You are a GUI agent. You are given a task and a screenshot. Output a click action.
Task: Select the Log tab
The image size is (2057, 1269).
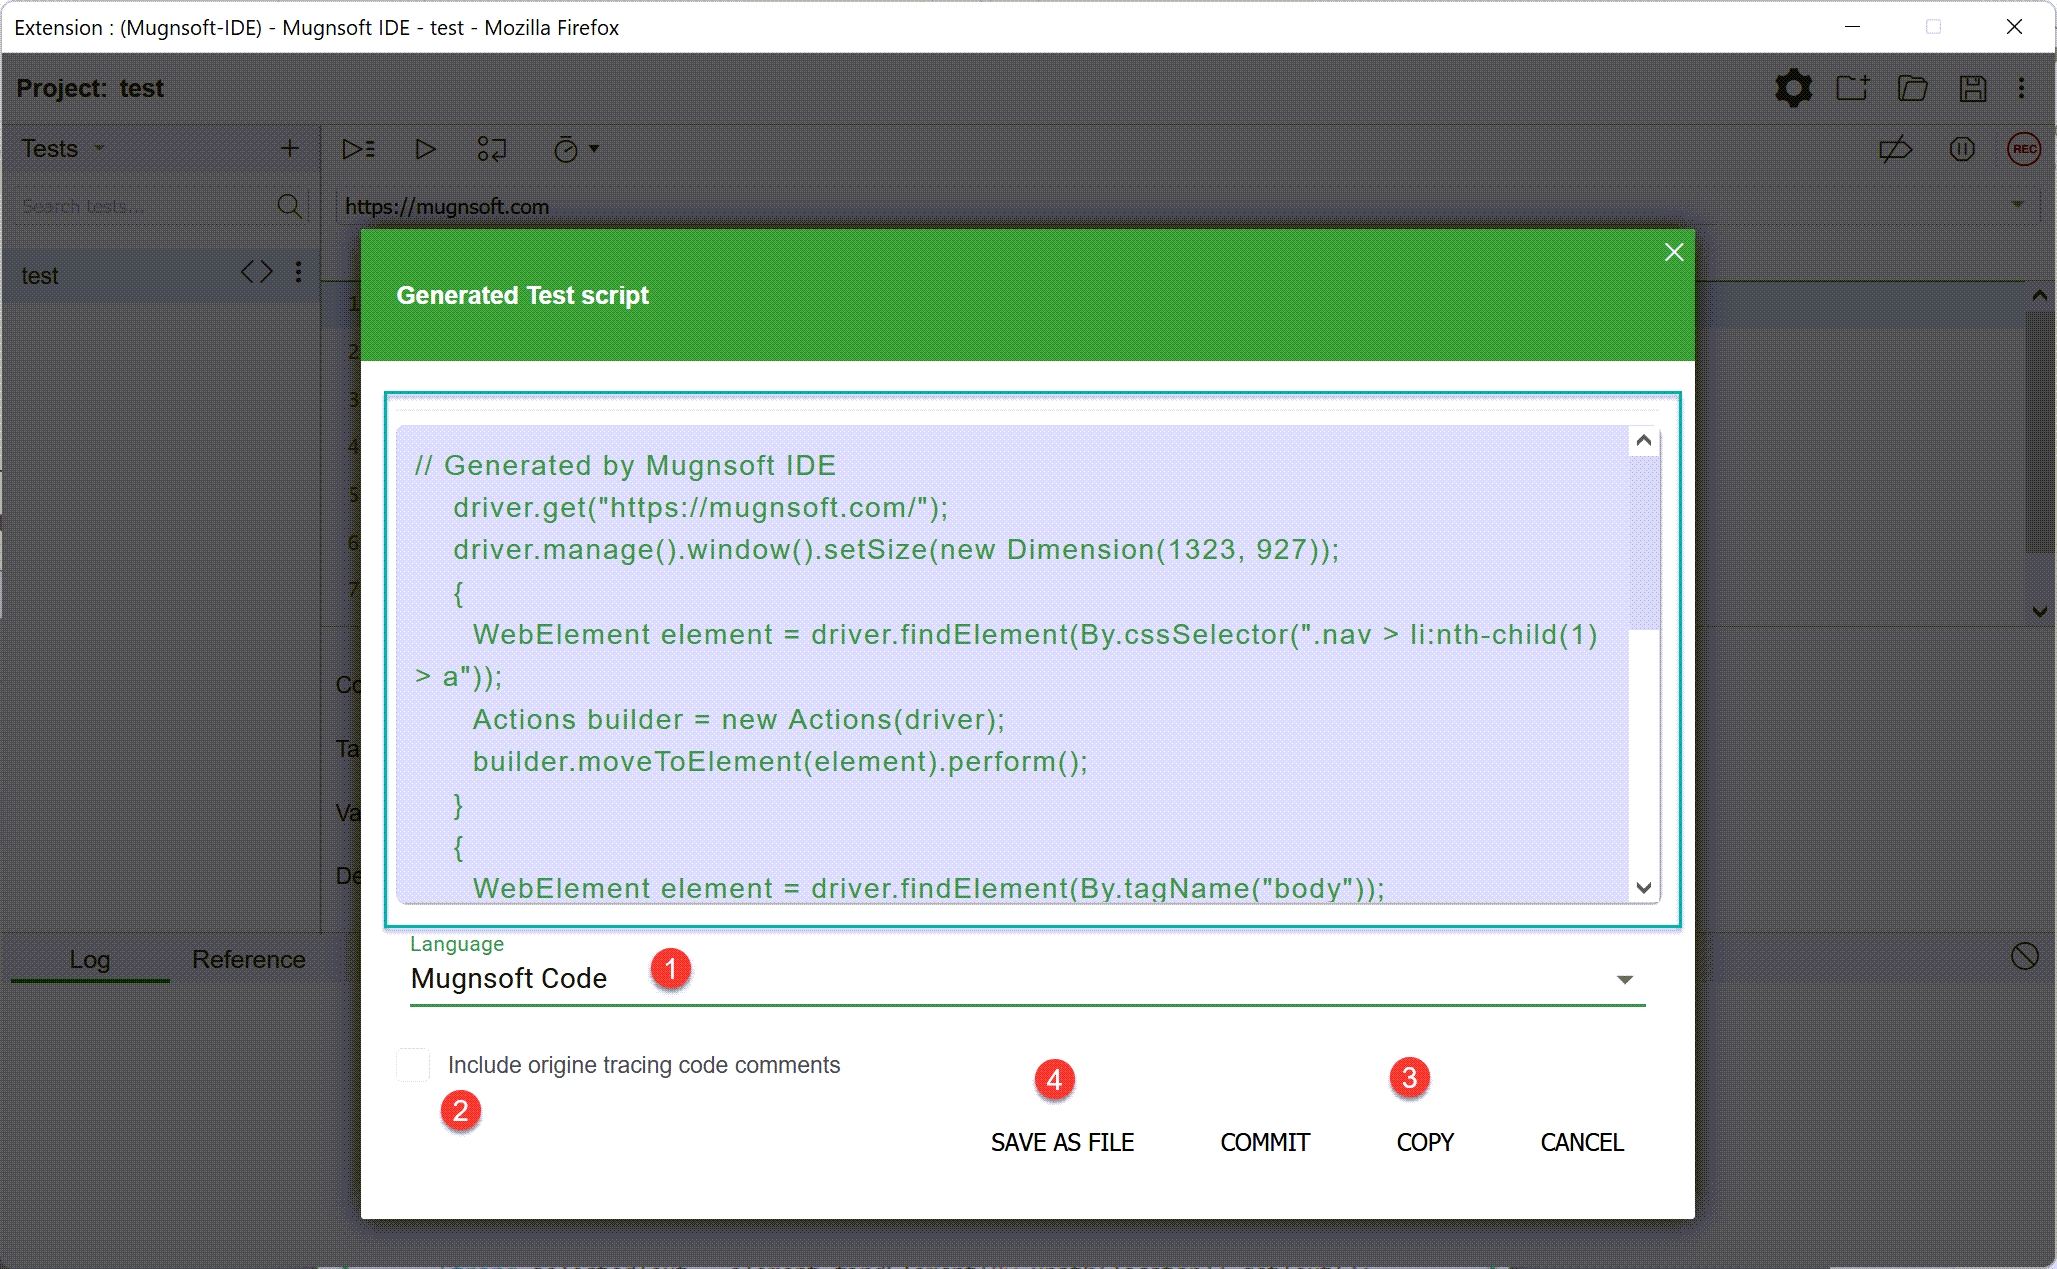pos(89,959)
